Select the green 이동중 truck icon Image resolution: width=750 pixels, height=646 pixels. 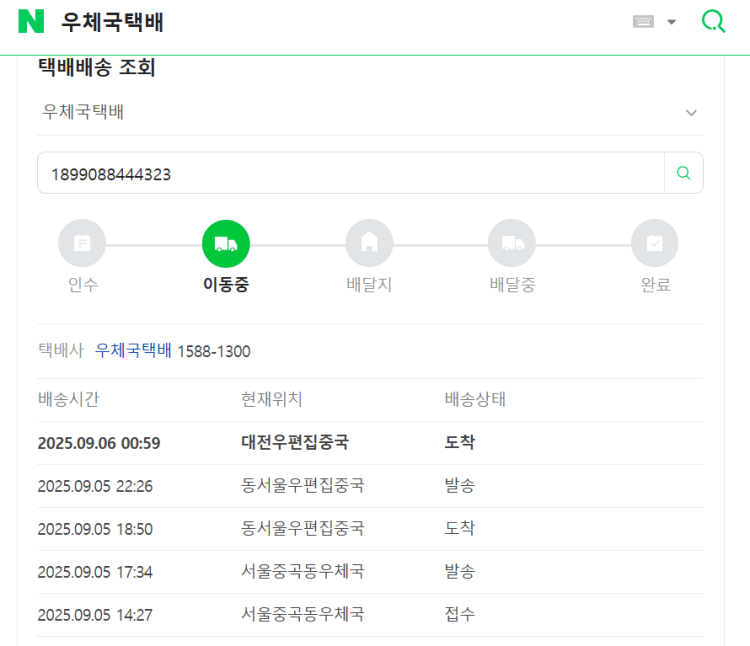[226, 243]
